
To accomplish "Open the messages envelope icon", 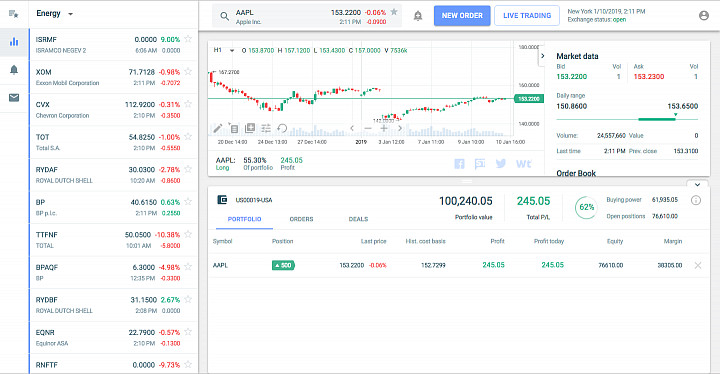I will click(14, 97).
